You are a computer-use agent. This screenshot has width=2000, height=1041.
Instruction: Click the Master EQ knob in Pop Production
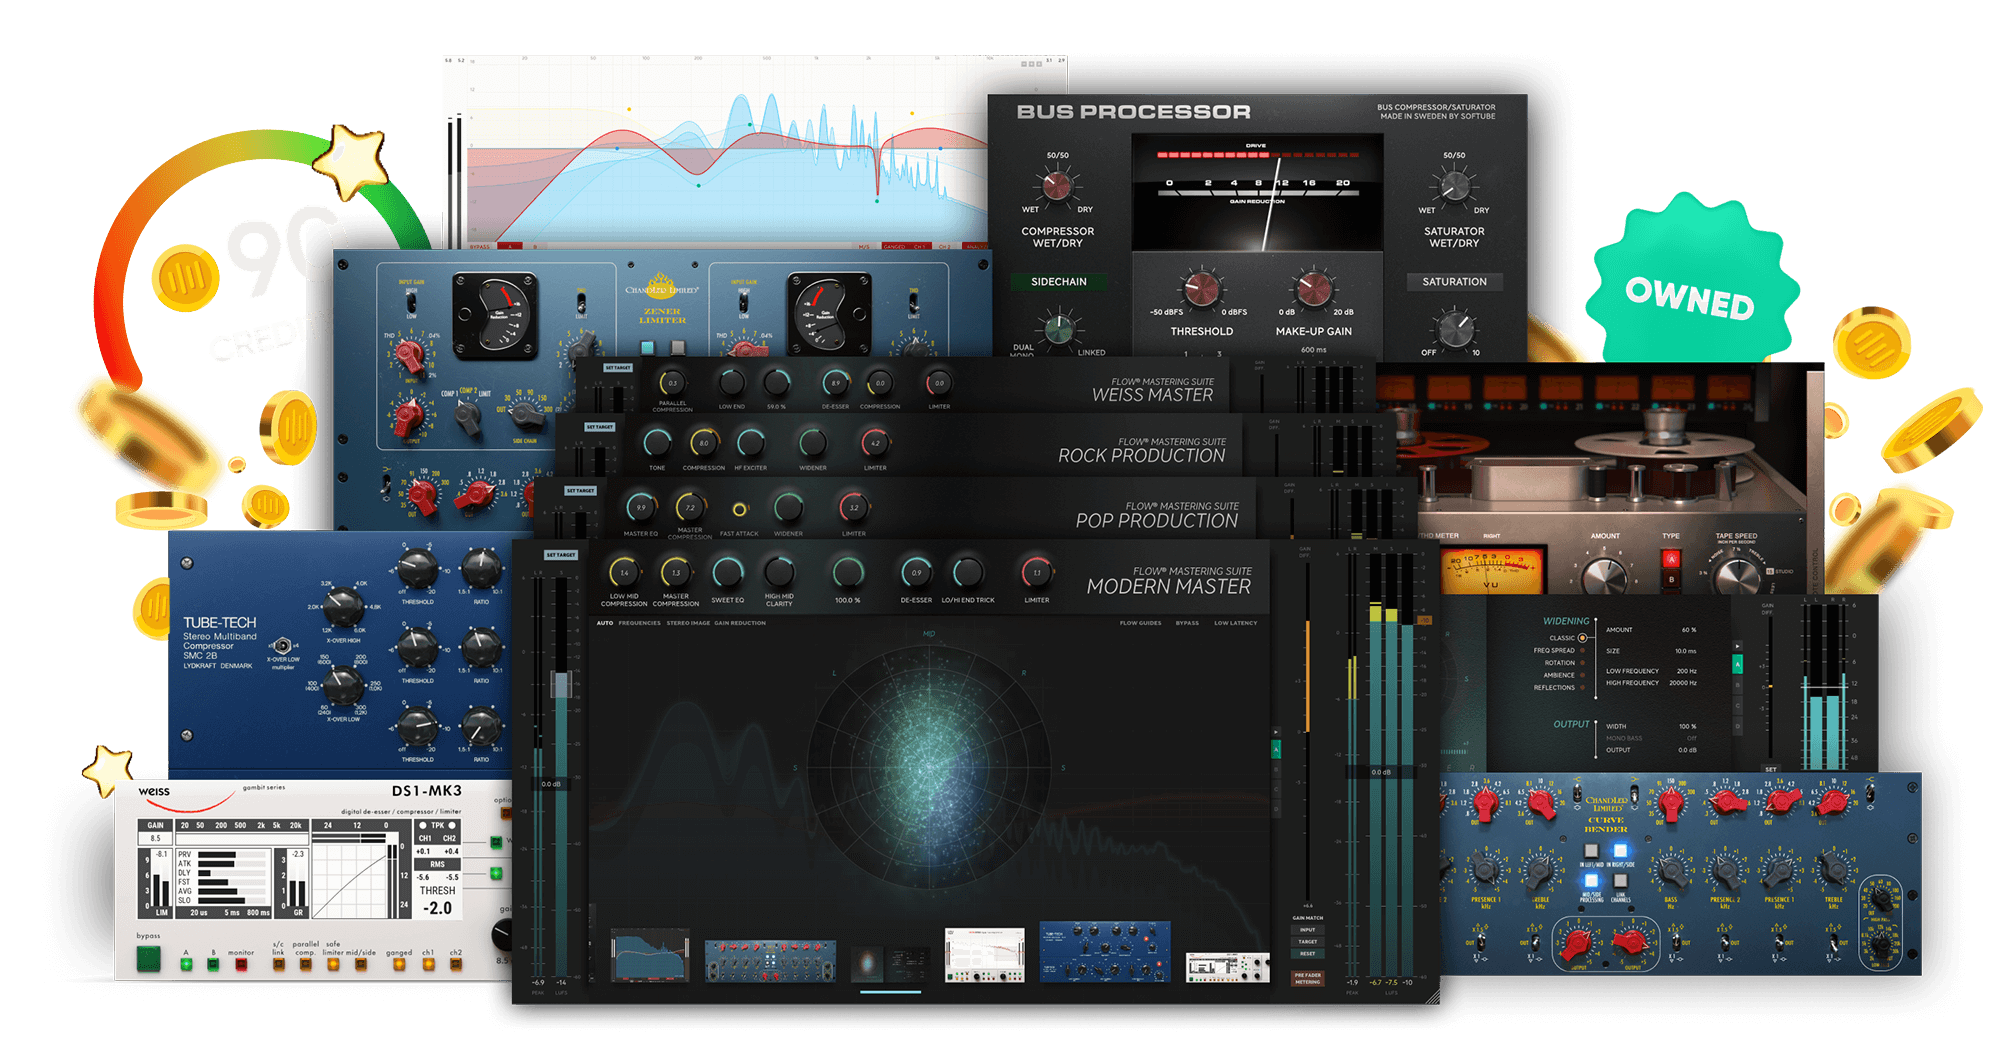[x=641, y=507]
